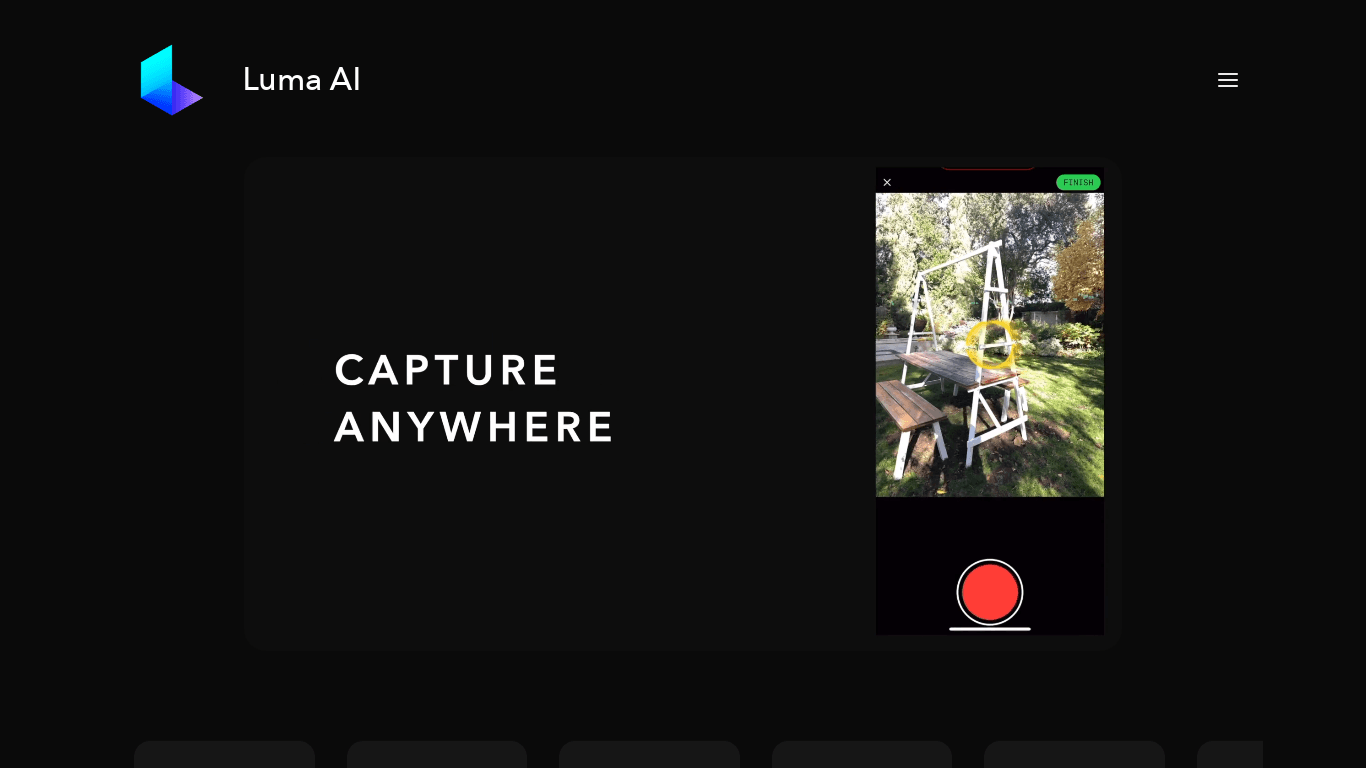Tap the red record button
This screenshot has width=1366, height=768.
(990, 592)
